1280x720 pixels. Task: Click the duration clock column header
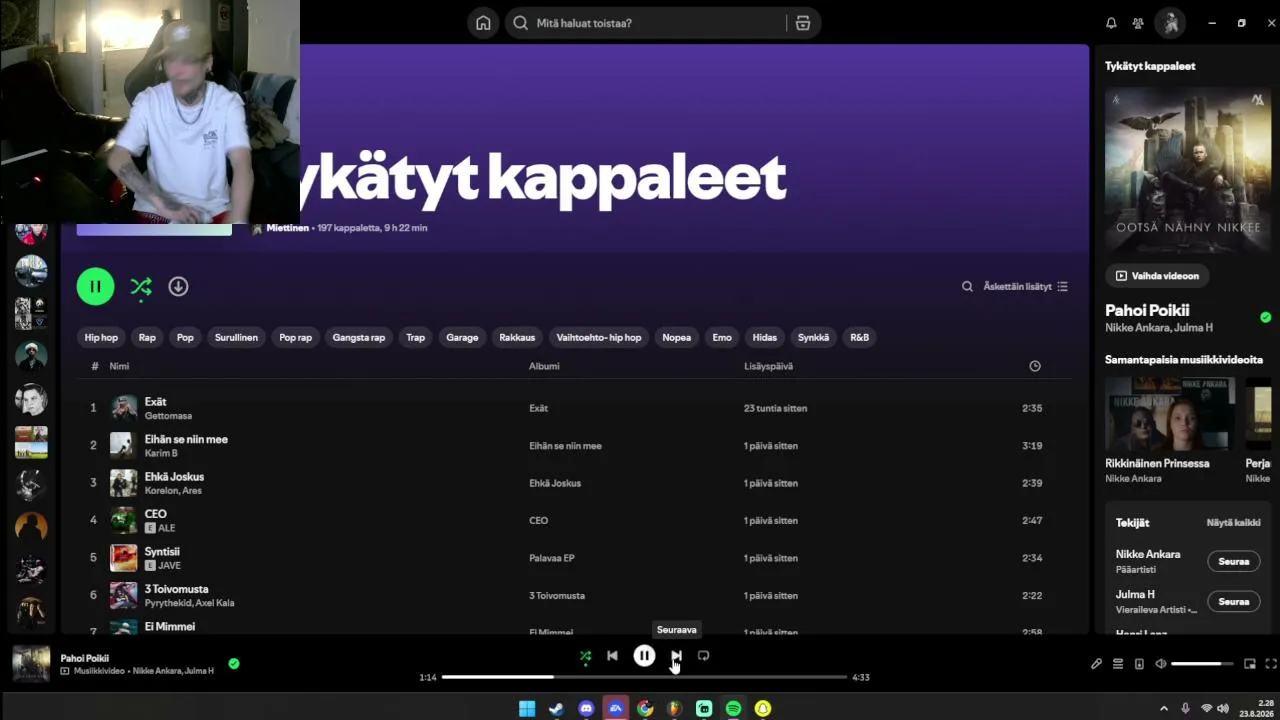1035,366
